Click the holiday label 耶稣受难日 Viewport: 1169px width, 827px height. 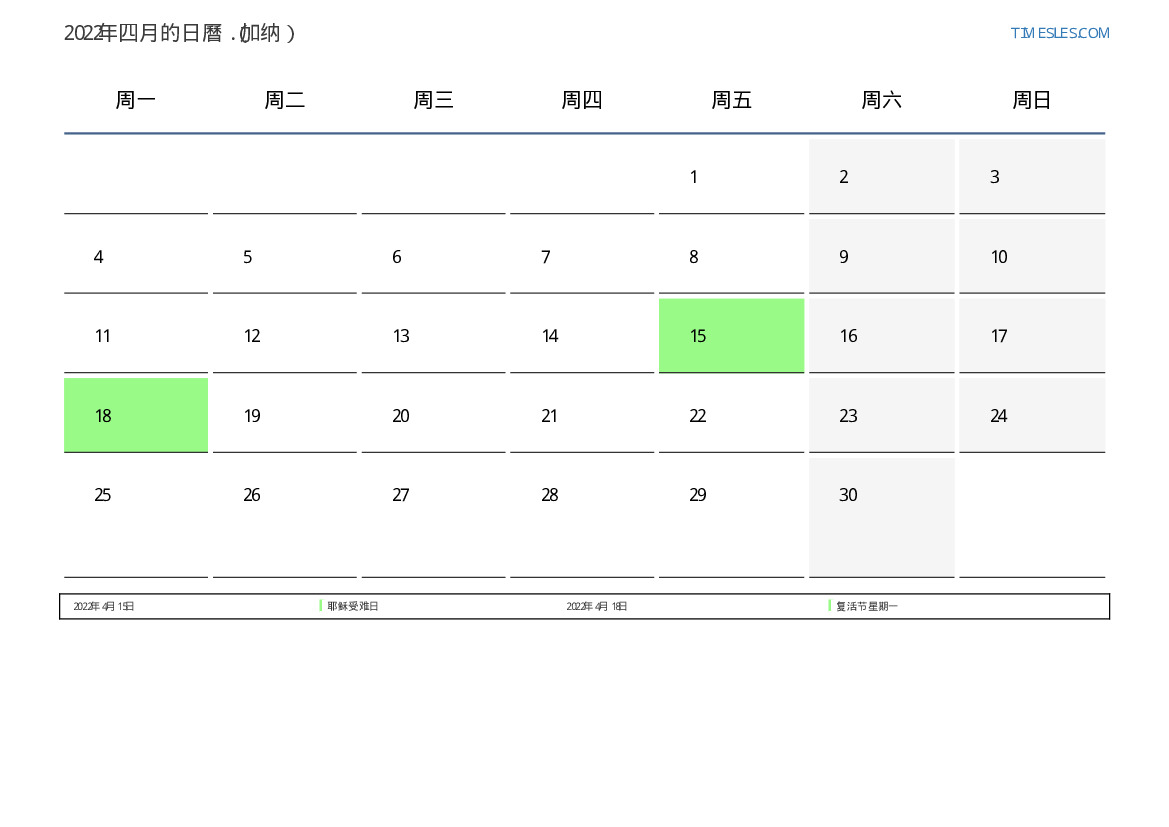tap(353, 606)
